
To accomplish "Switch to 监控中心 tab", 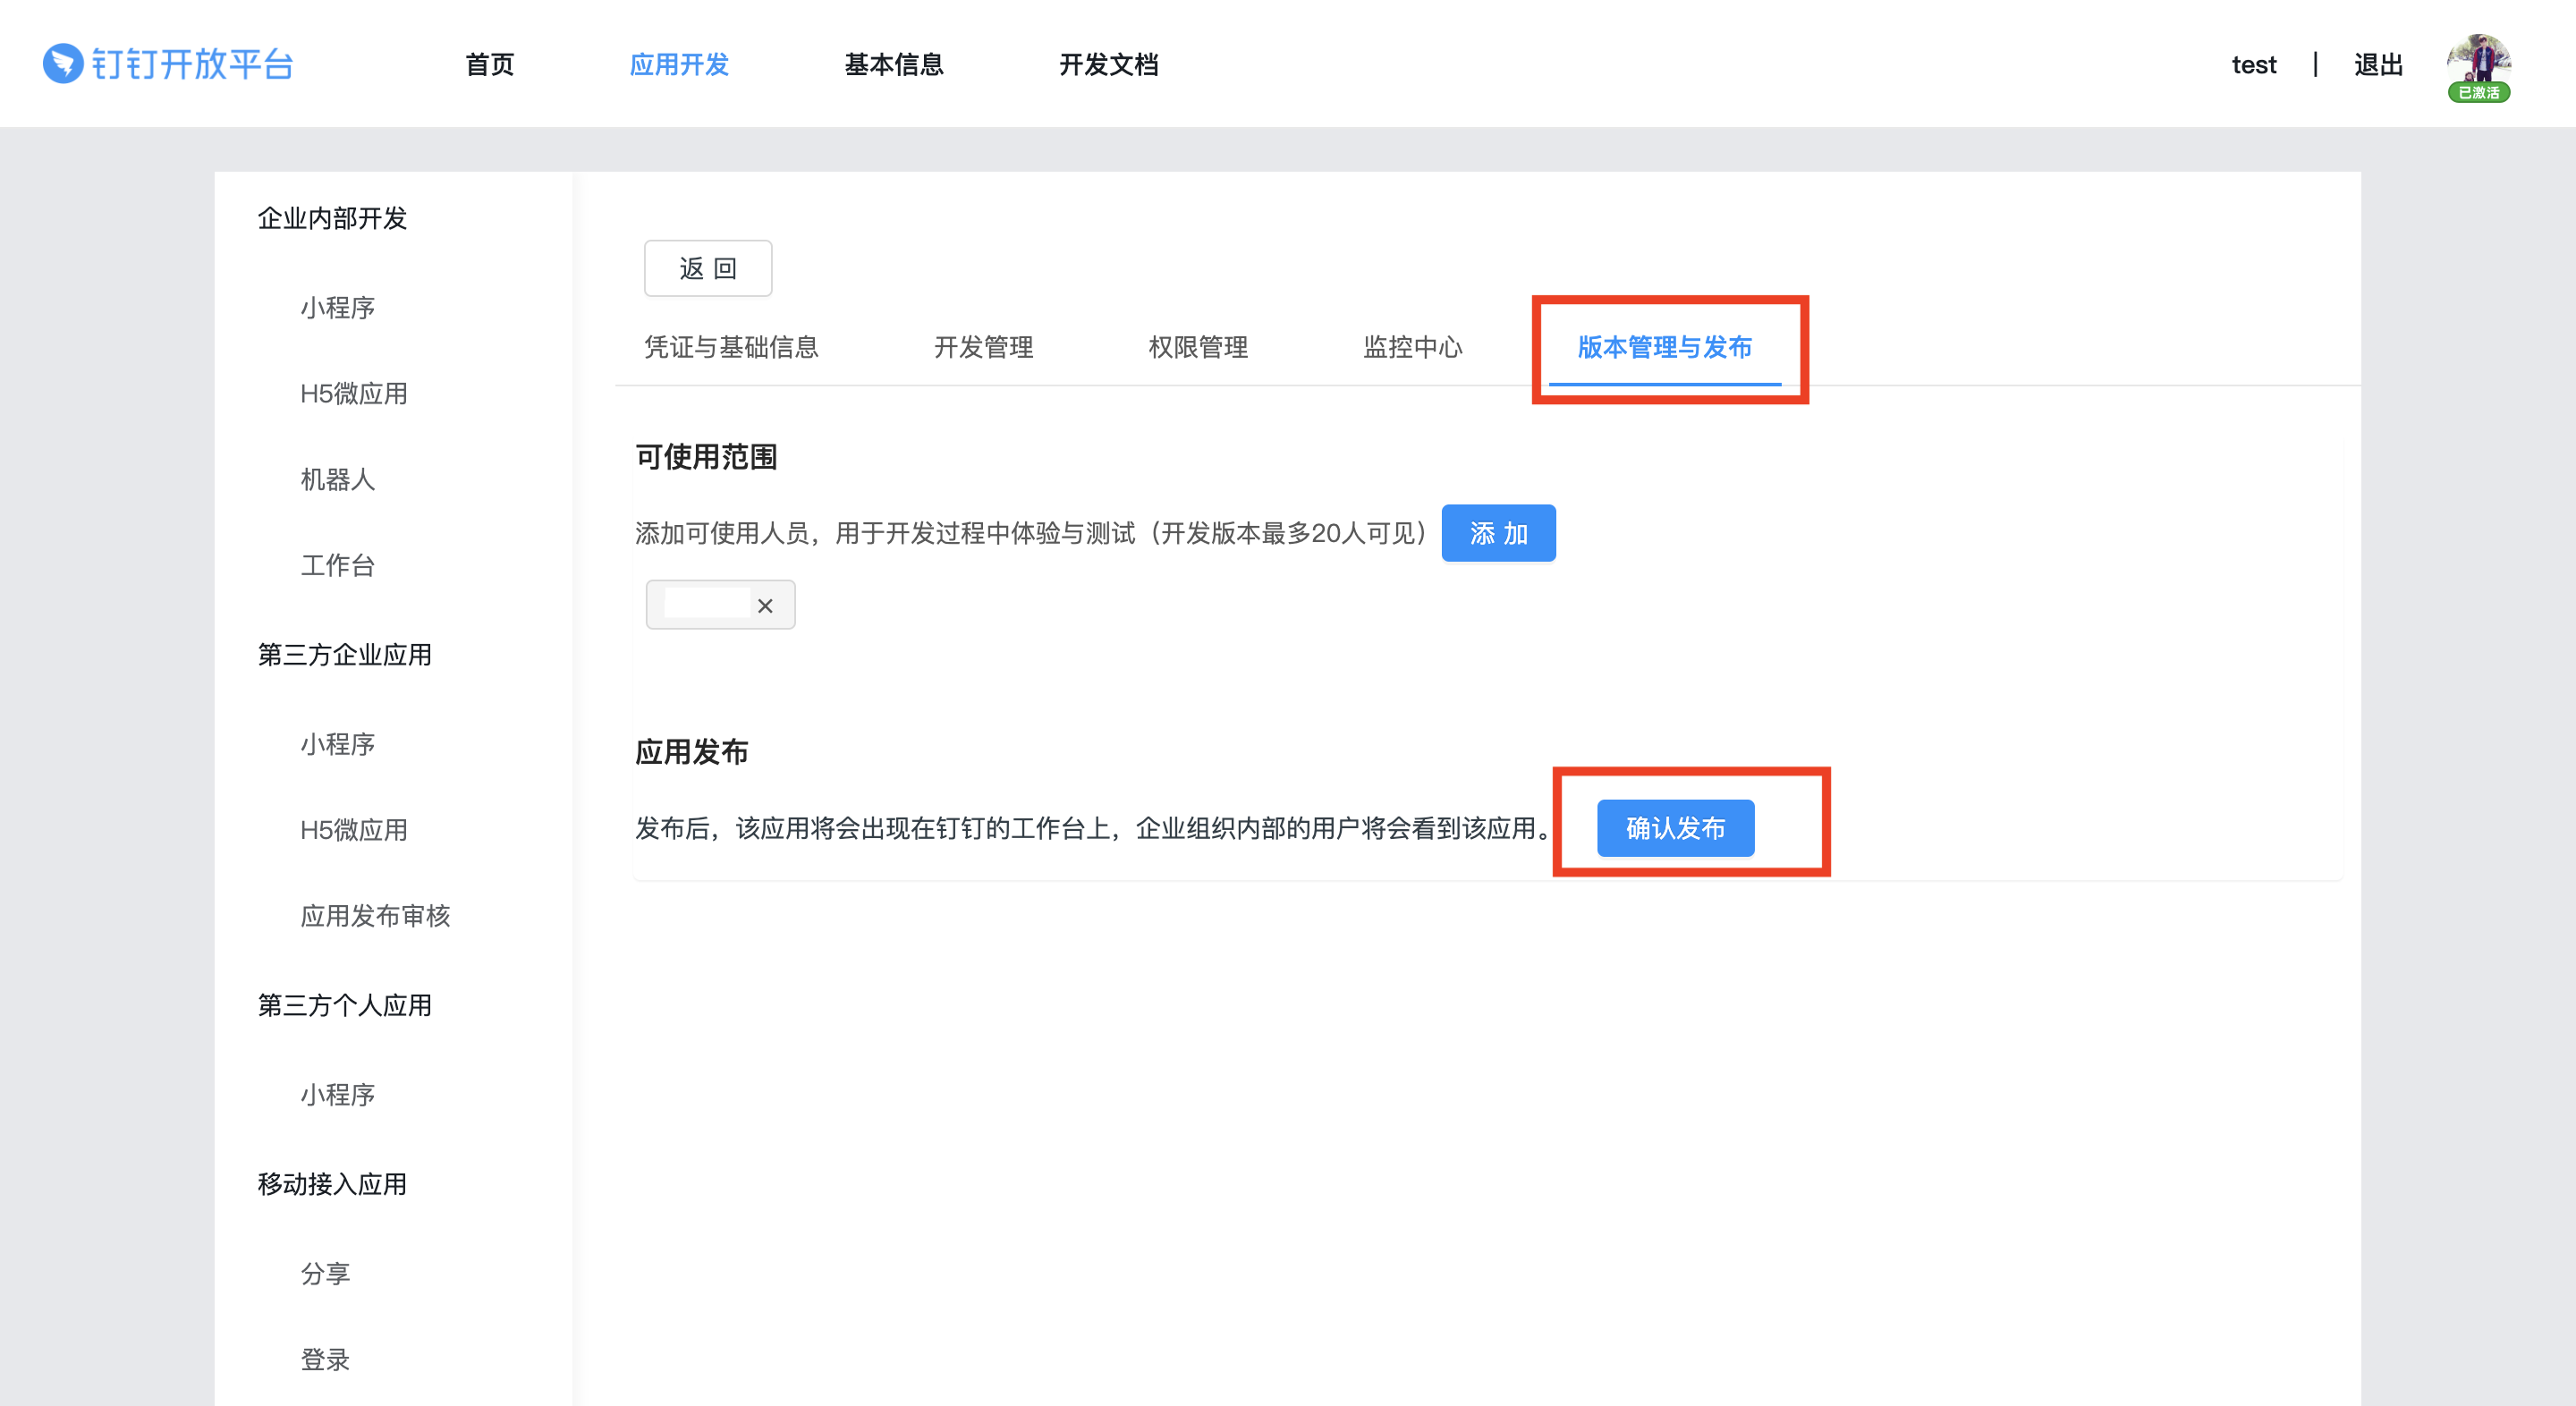I will (x=1412, y=347).
